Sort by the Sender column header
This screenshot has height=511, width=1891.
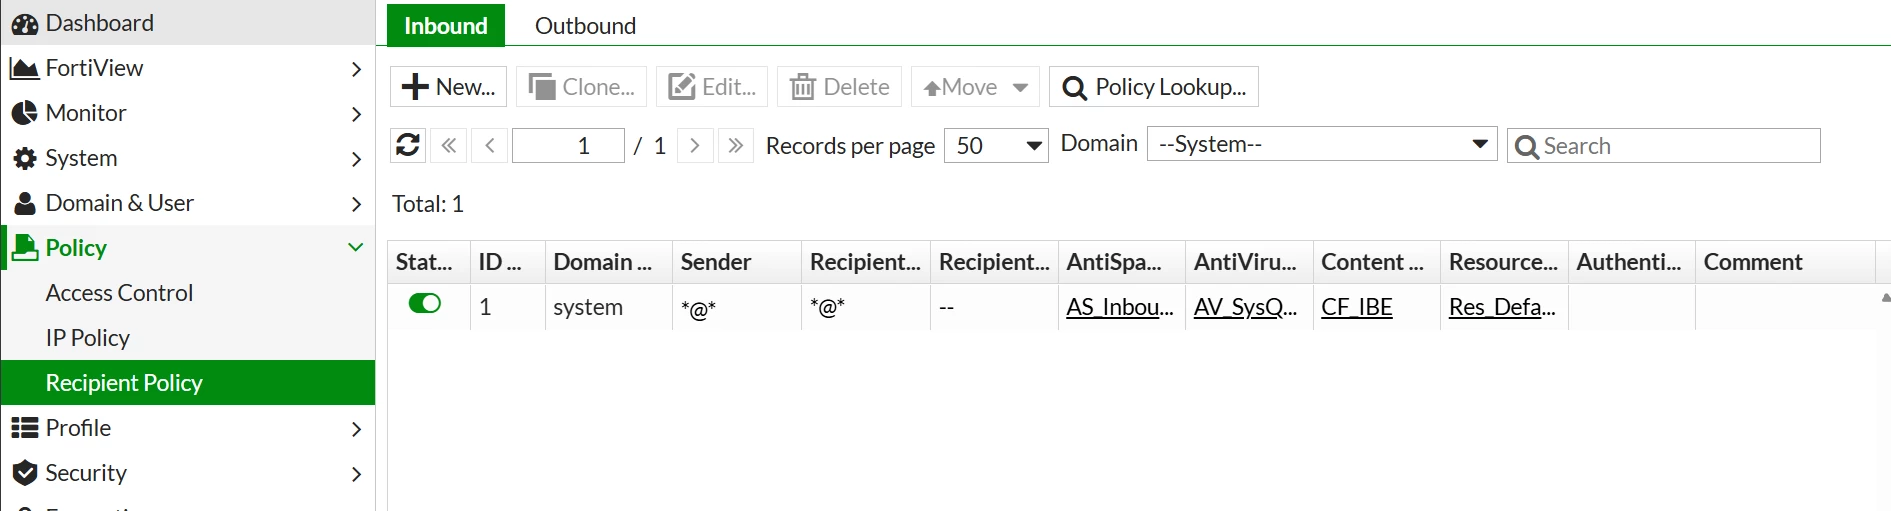(737, 262)
